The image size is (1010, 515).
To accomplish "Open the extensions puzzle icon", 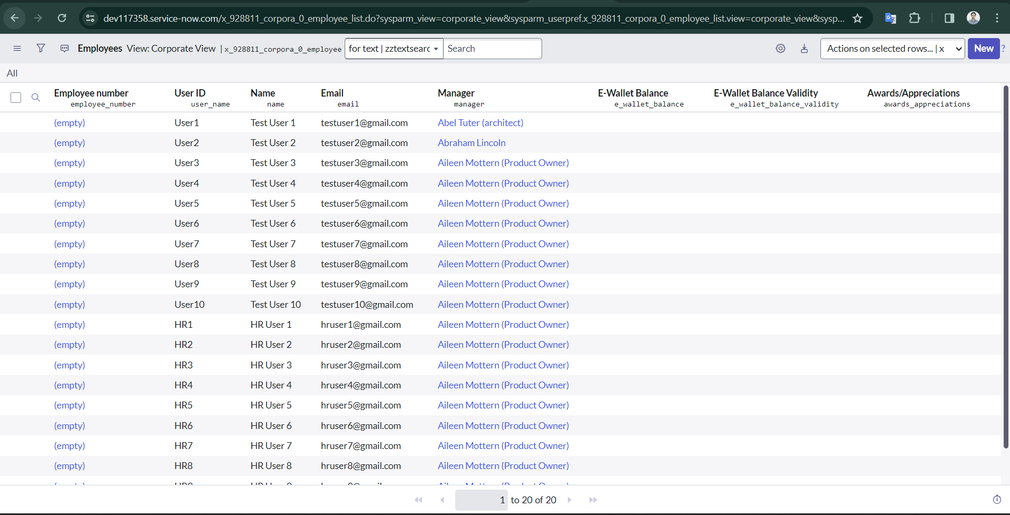I will pyautogui.click(x=915, y=18).
